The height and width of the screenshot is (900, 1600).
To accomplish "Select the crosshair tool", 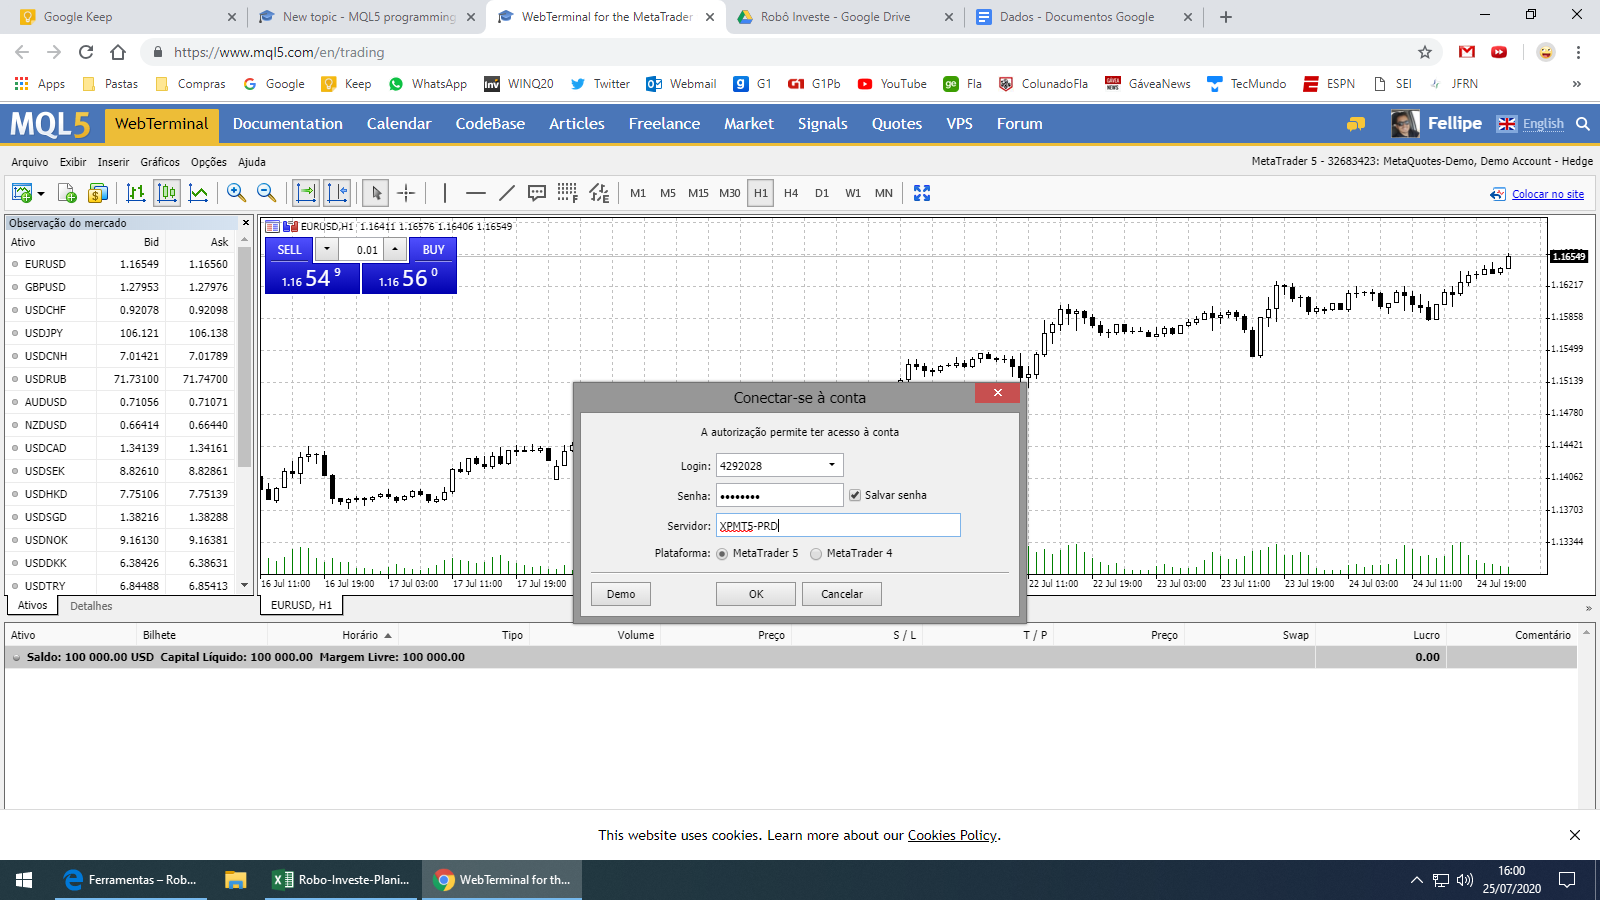I will click(406, 193).
